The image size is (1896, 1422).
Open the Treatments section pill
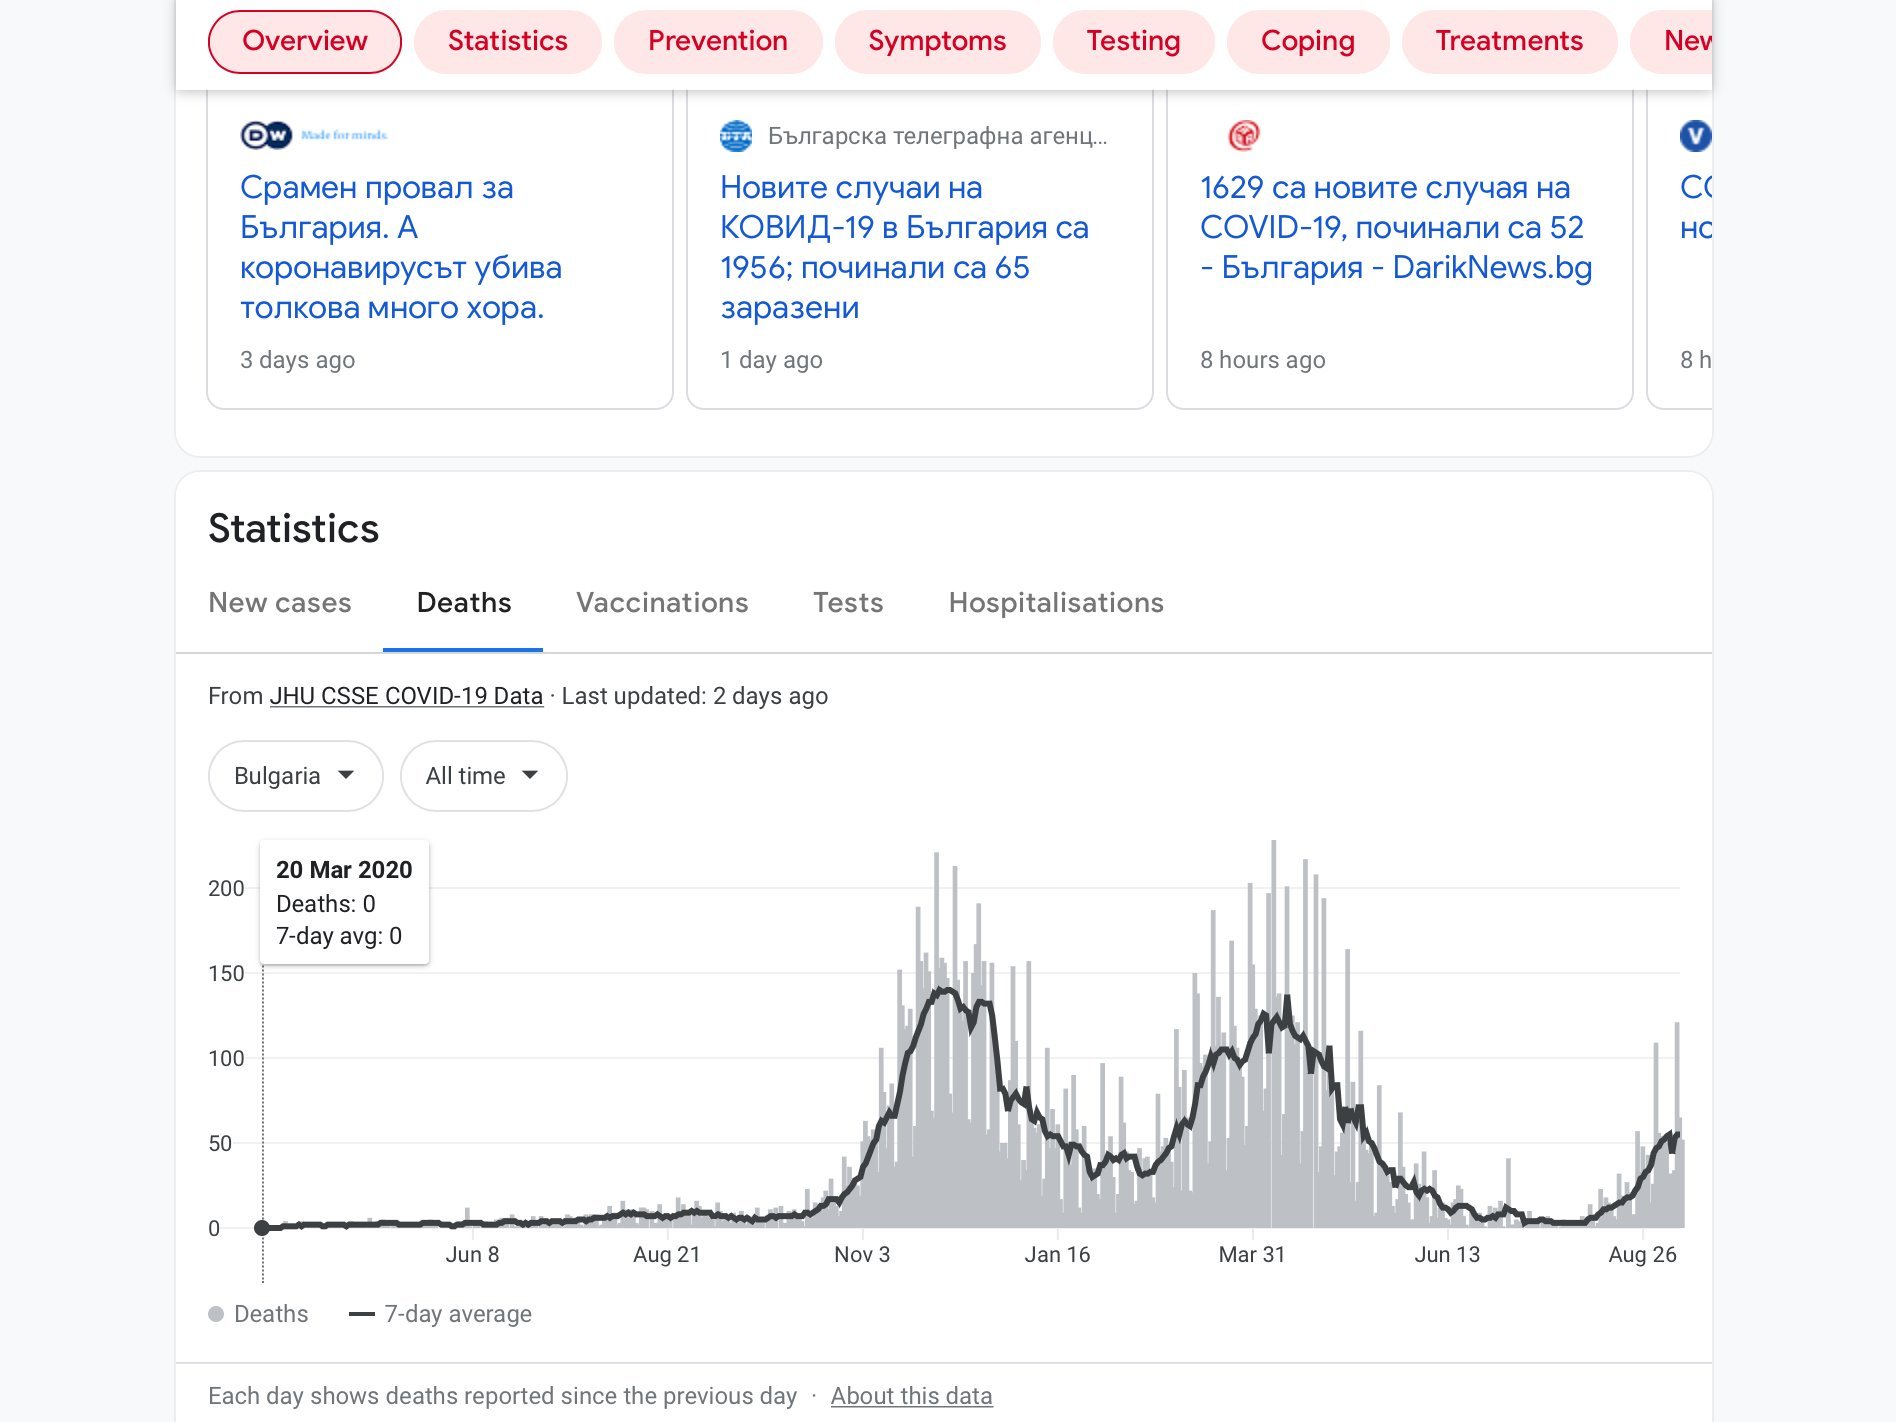coord(1508,41)
